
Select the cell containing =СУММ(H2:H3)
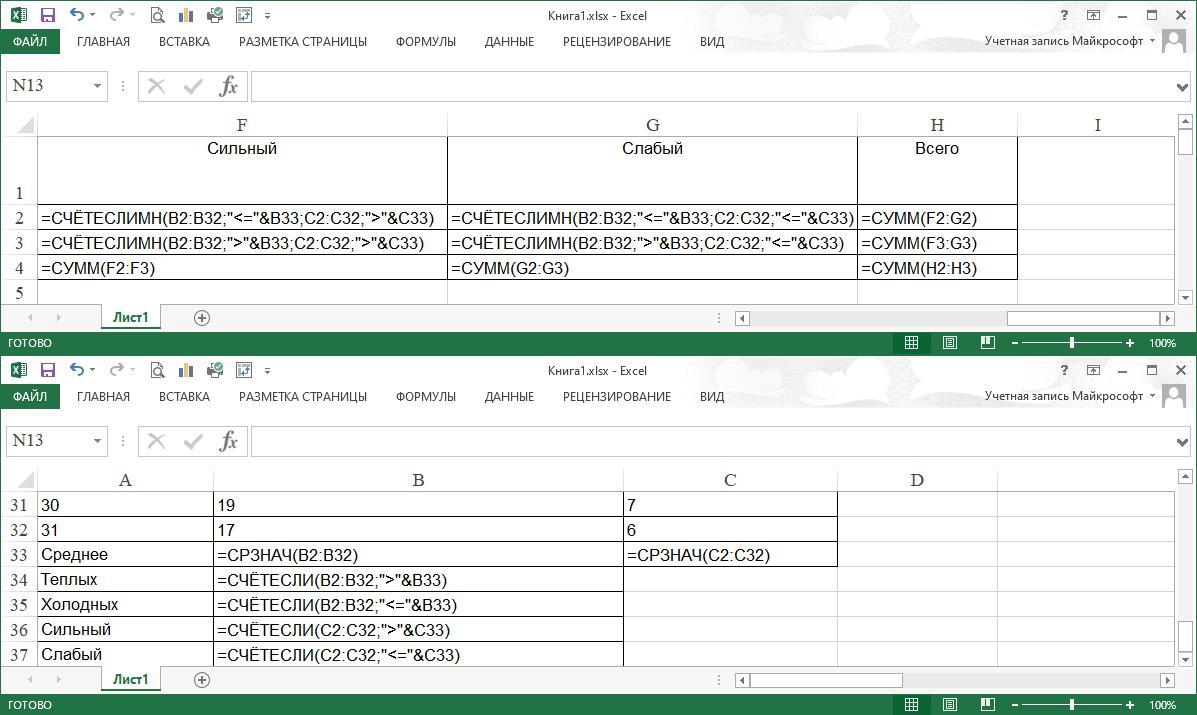937,268
